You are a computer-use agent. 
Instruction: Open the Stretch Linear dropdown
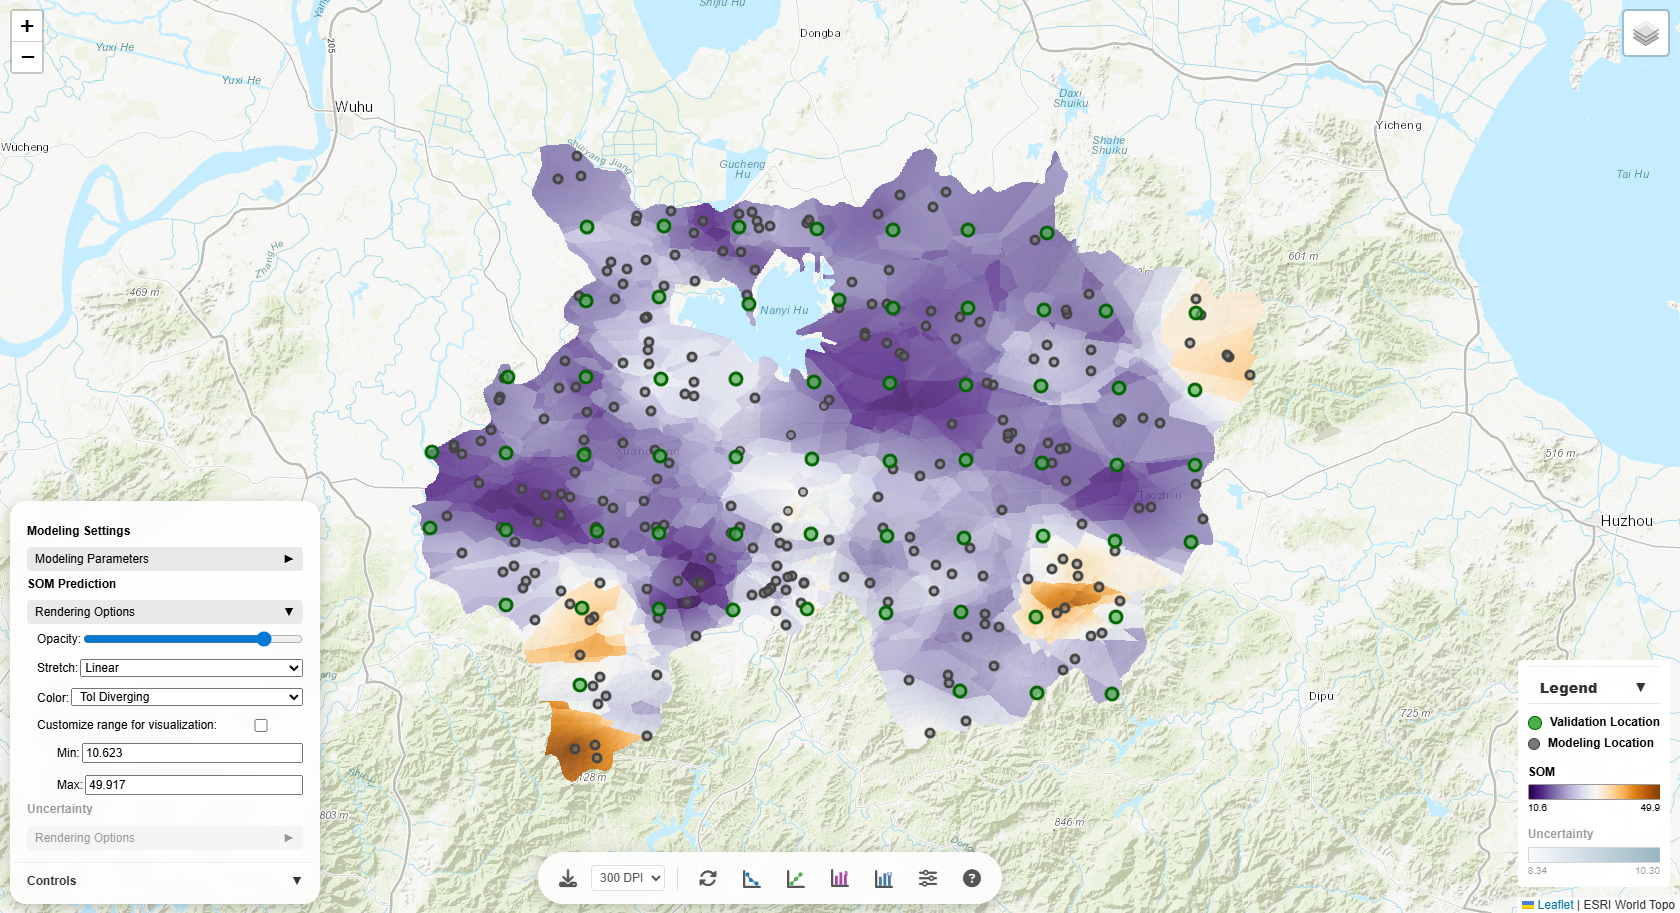coord(191,668)
